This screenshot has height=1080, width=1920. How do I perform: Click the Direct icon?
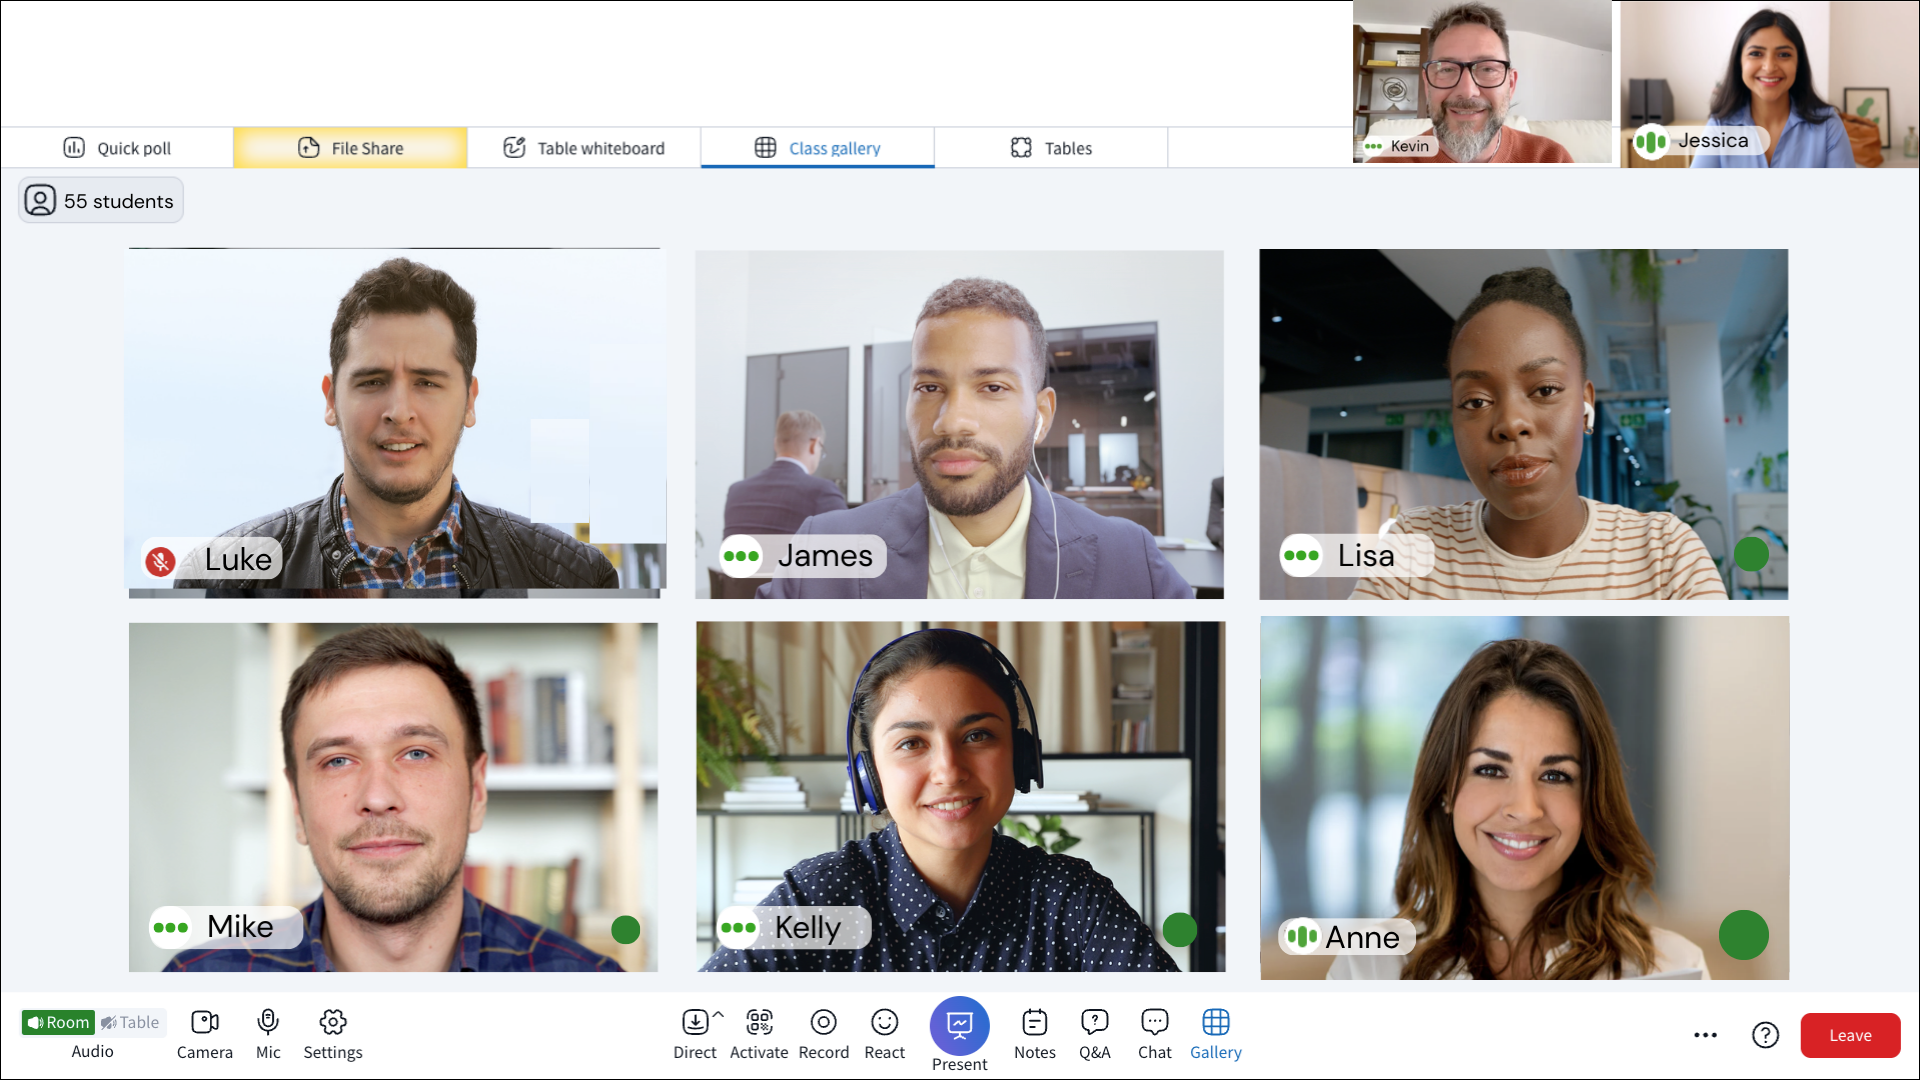tap(695, 1022)
